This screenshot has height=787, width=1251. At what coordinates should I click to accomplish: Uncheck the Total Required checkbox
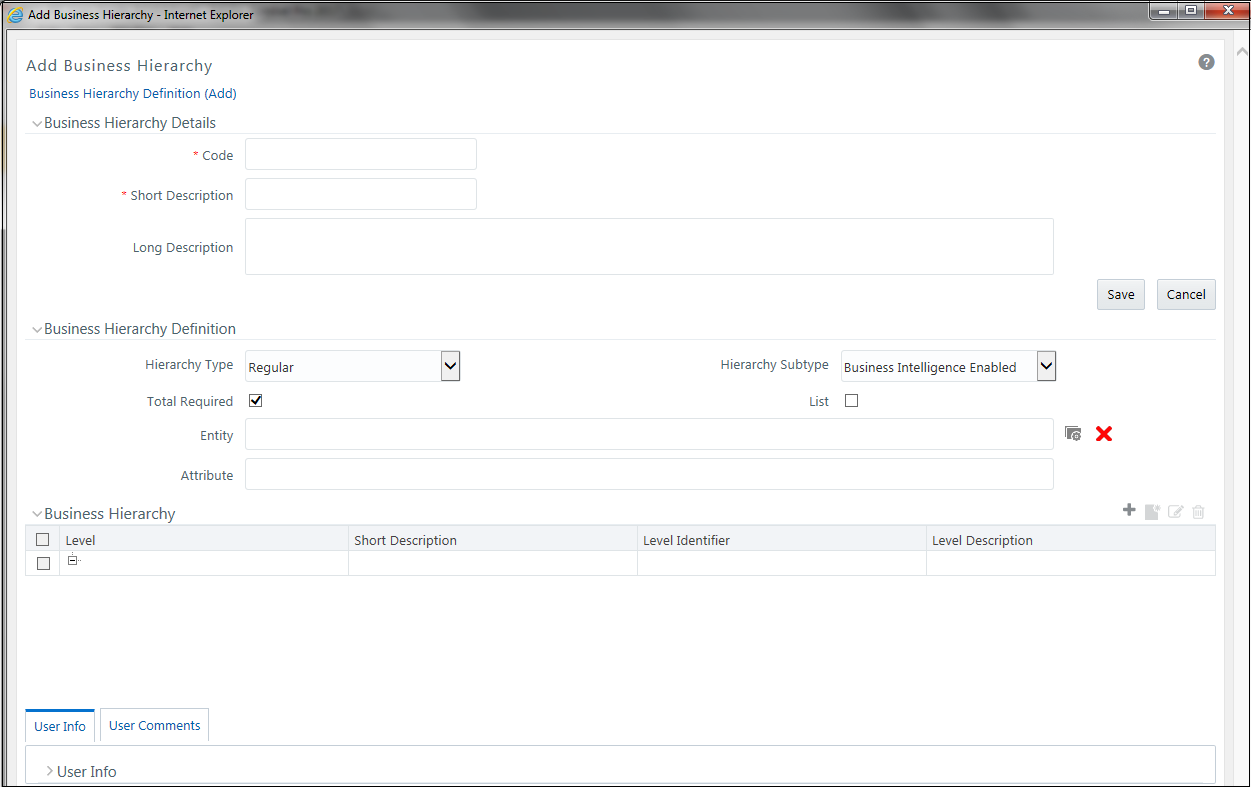click(255, 400)
